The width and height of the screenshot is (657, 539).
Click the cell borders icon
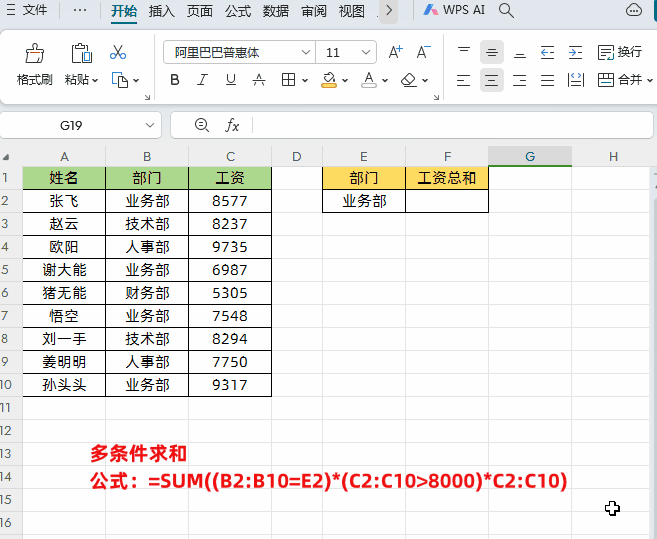(288, 80)
